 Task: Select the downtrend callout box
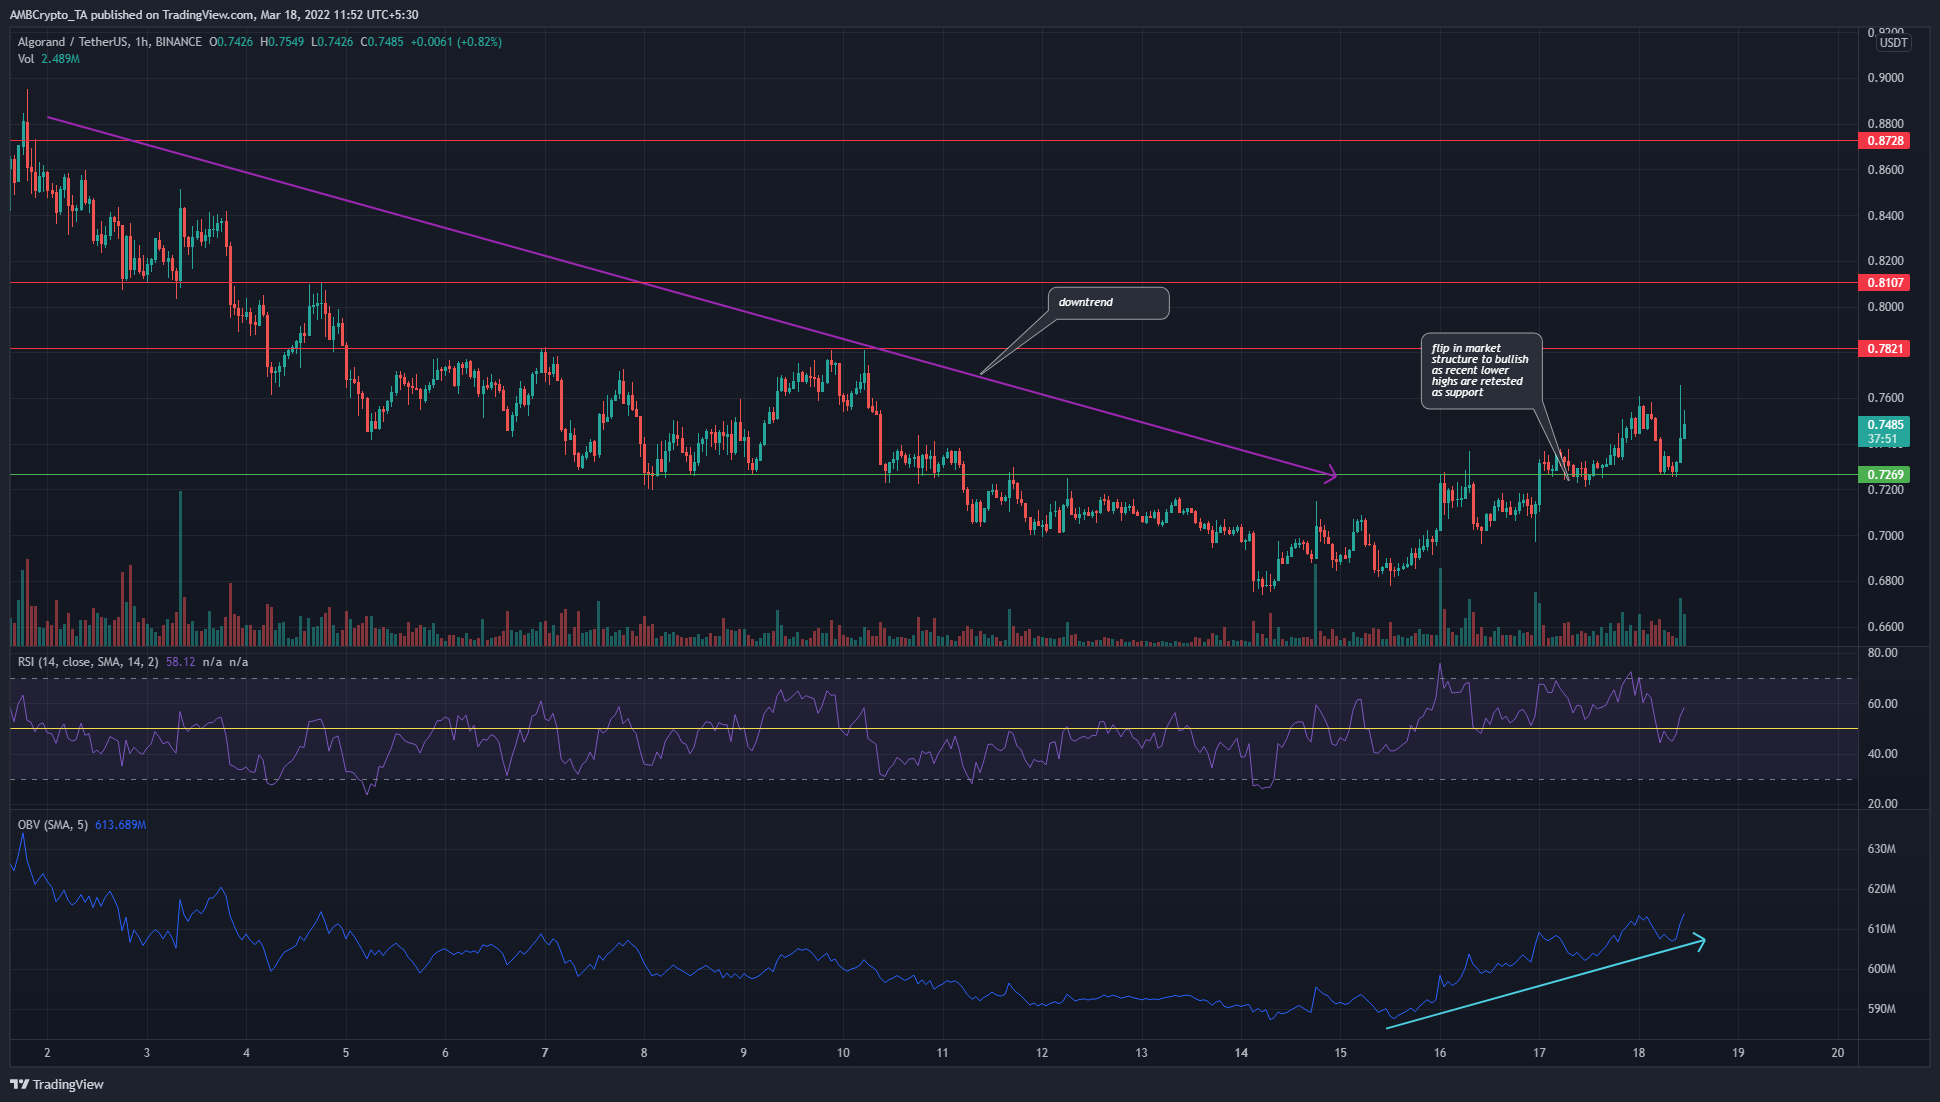[1108, 303]
